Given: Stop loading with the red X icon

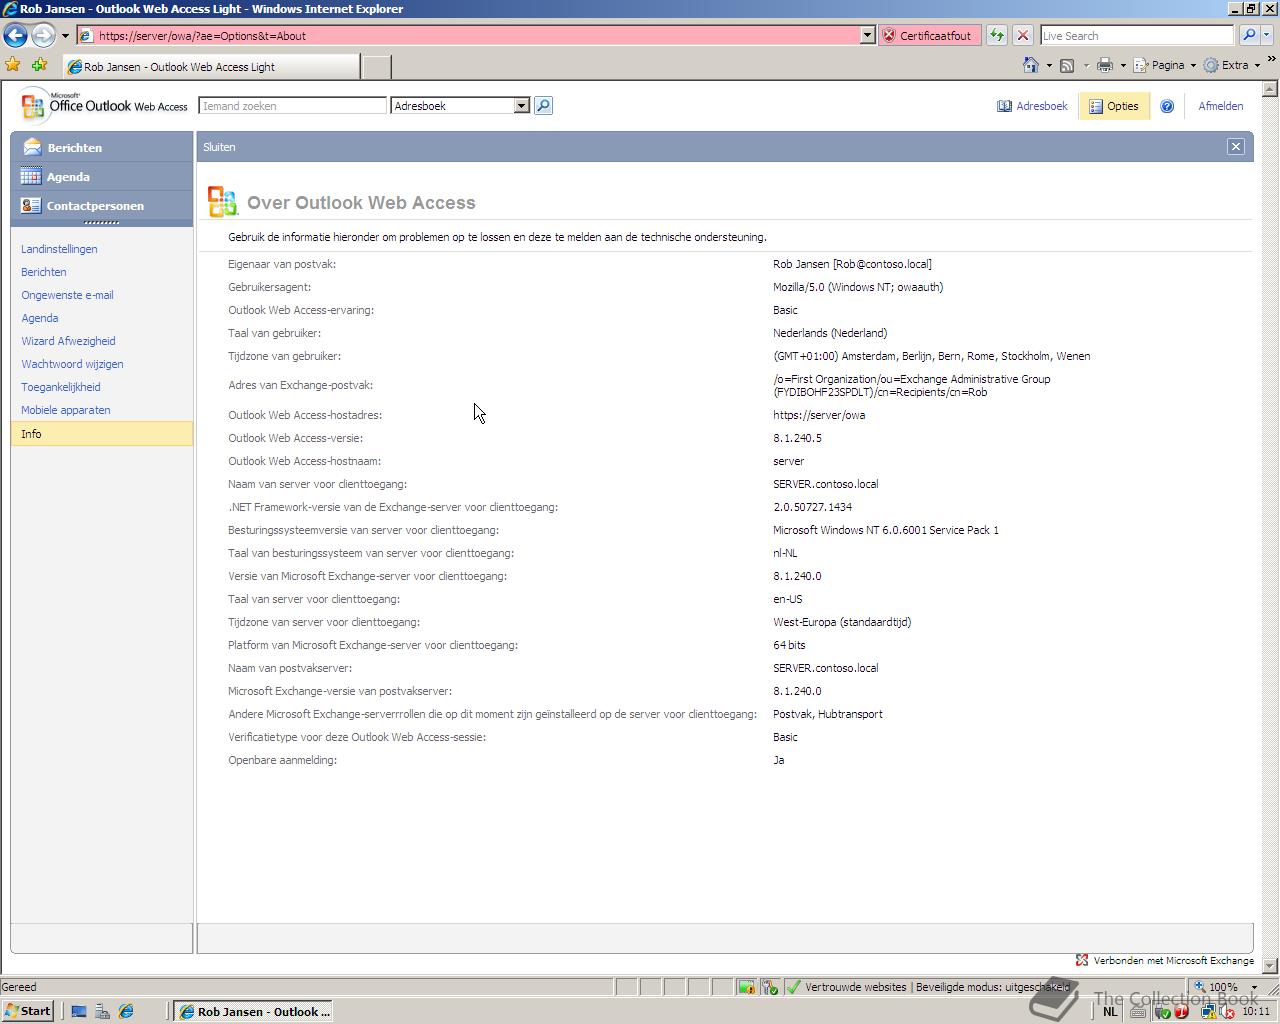Looking at the screenshot, I should click(1022, 35).
